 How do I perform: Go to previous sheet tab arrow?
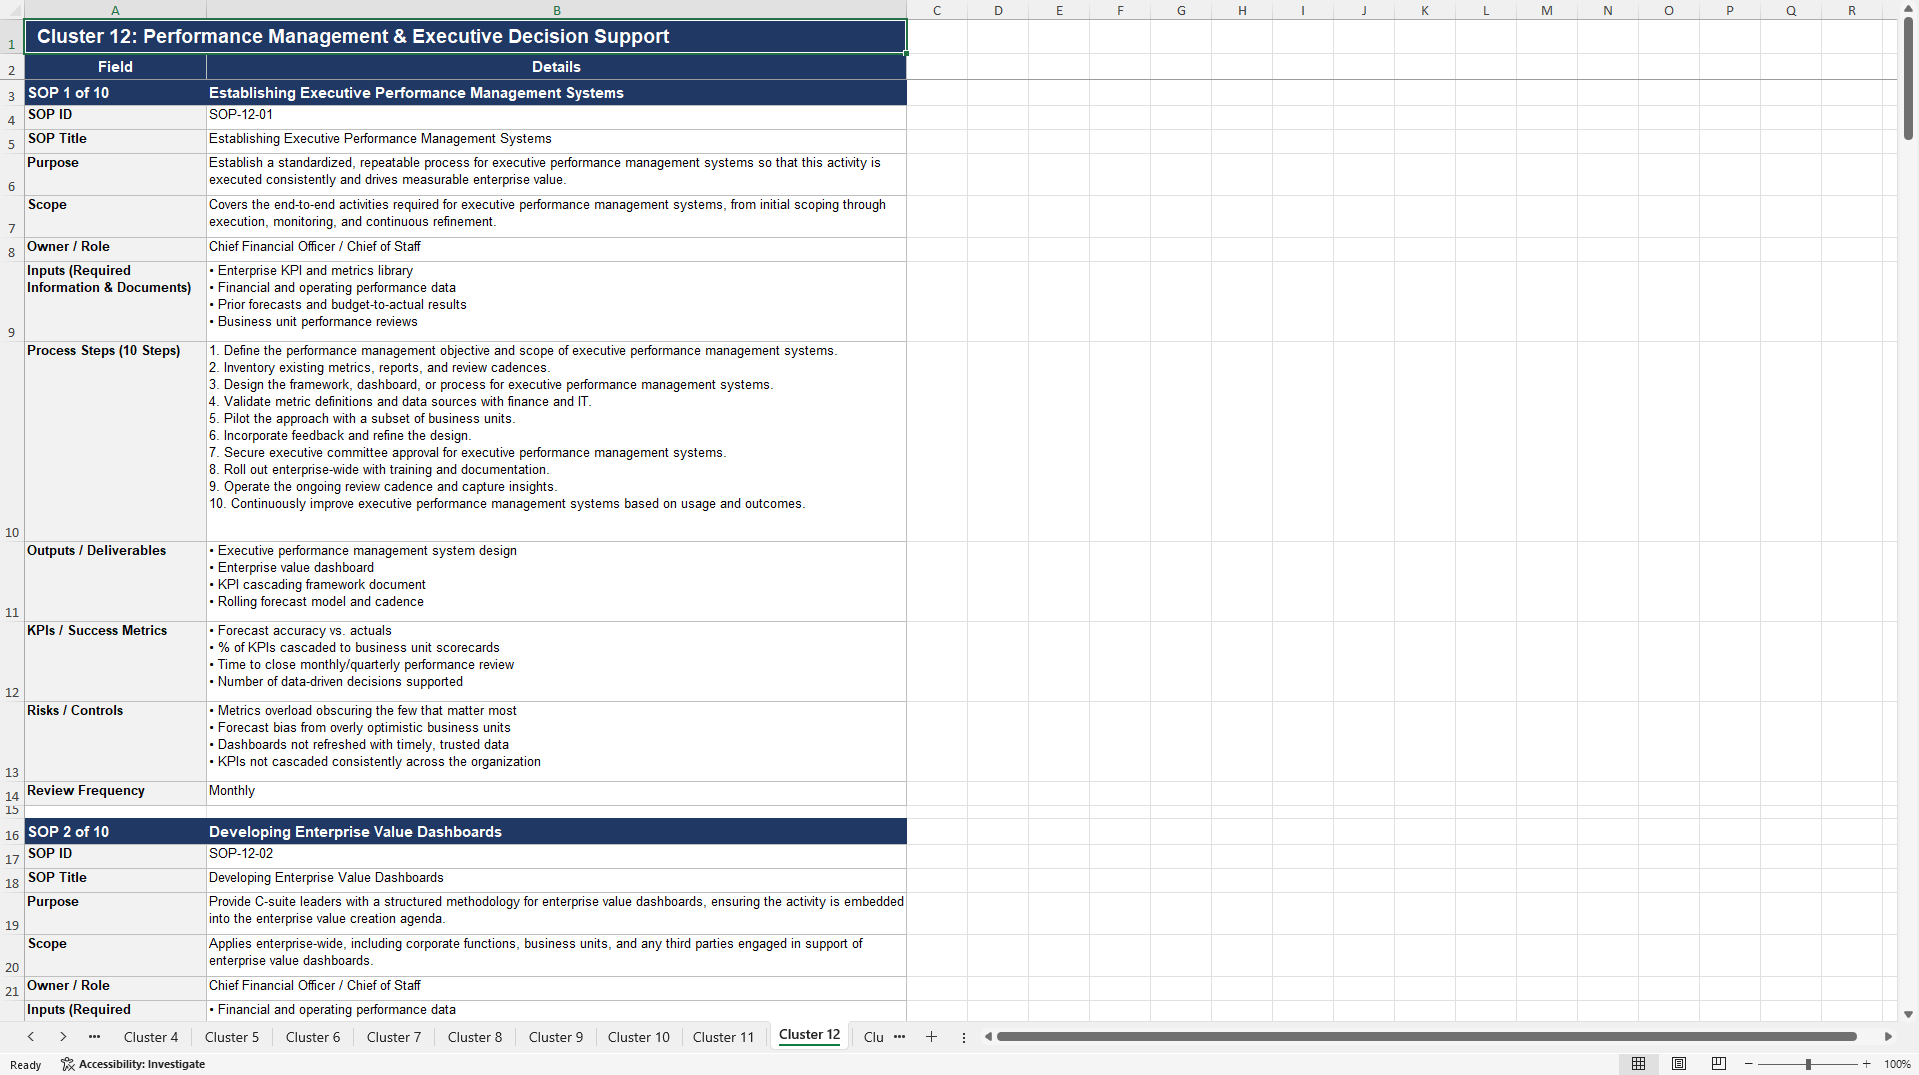[x=31, y=1037]
